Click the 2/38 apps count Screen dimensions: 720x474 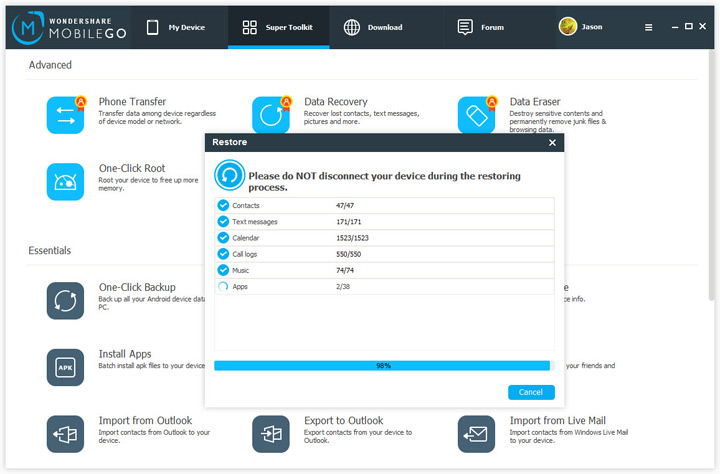(x=343, y=287)
